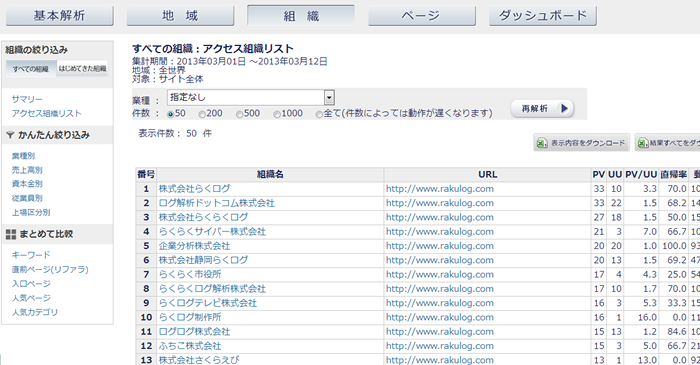The image size is (700, 365).
Task: Sort by the 直帰率 column header
Action: coord(674,174)
